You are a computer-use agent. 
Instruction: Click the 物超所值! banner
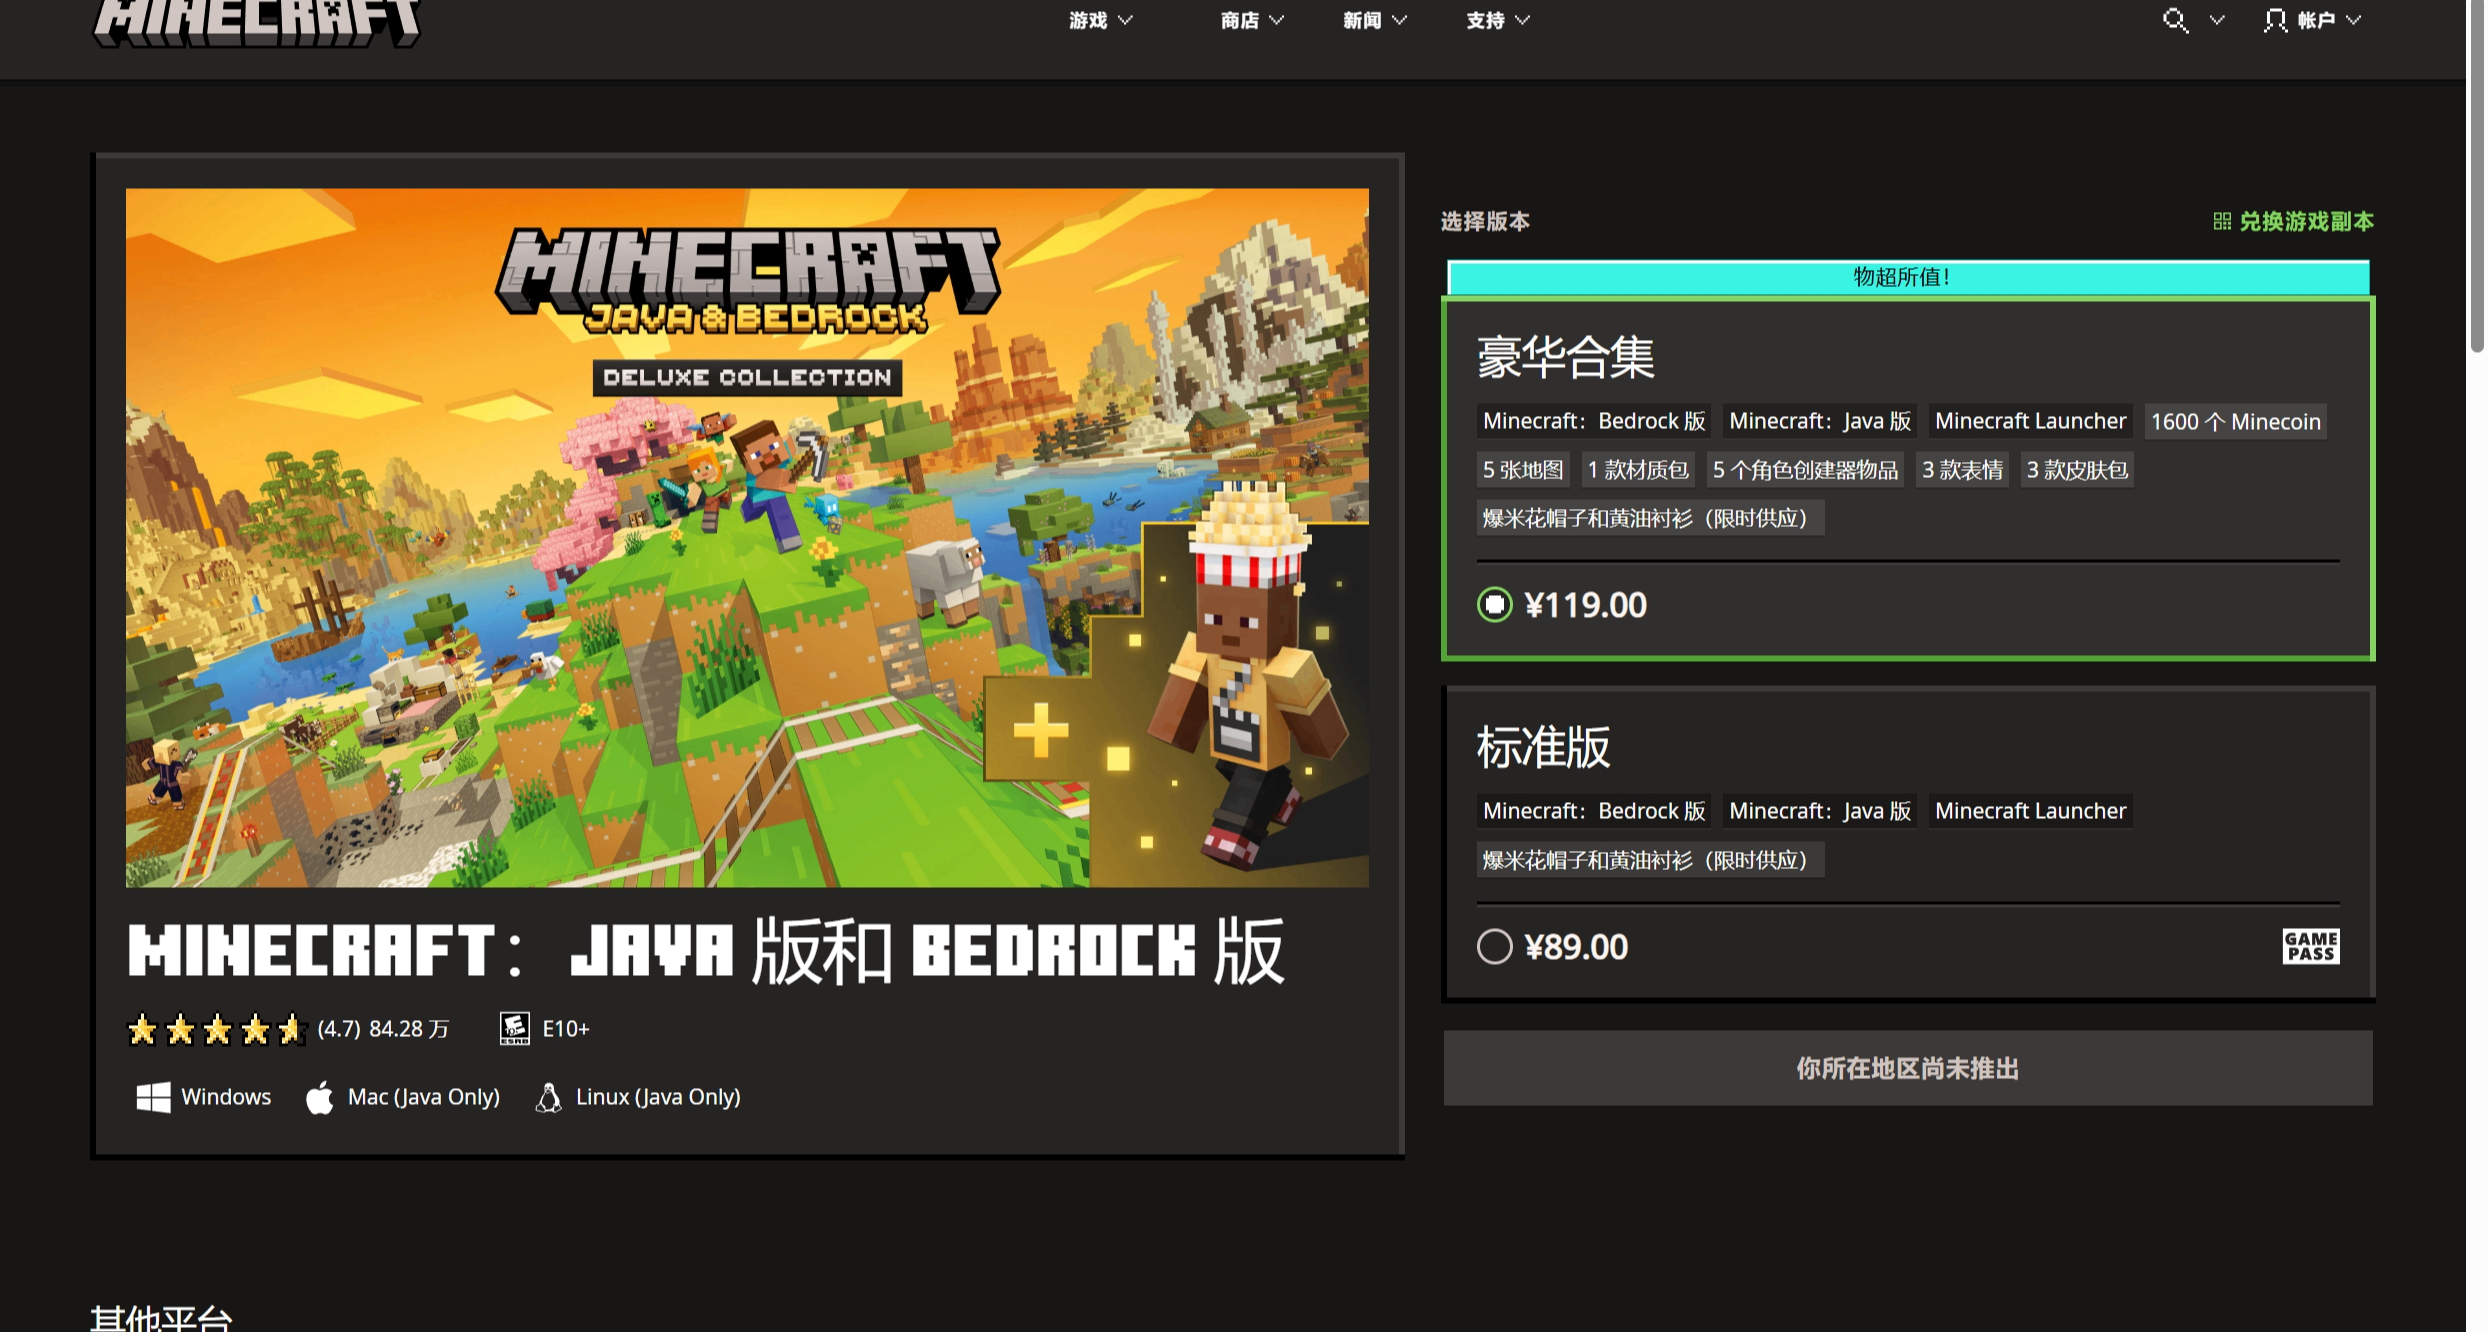click(1908, 277)
